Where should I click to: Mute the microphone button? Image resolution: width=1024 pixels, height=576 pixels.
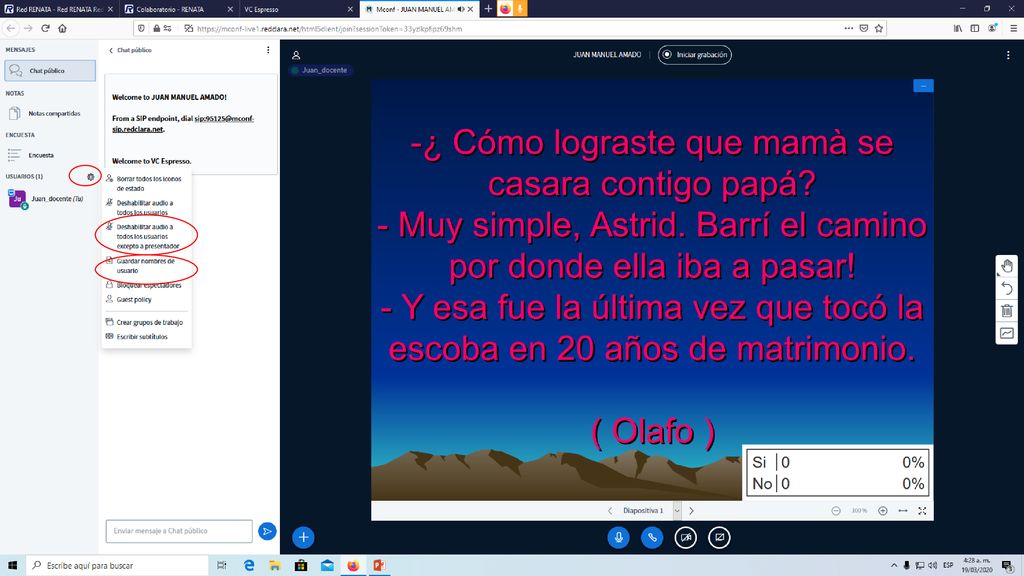(618, 537)
